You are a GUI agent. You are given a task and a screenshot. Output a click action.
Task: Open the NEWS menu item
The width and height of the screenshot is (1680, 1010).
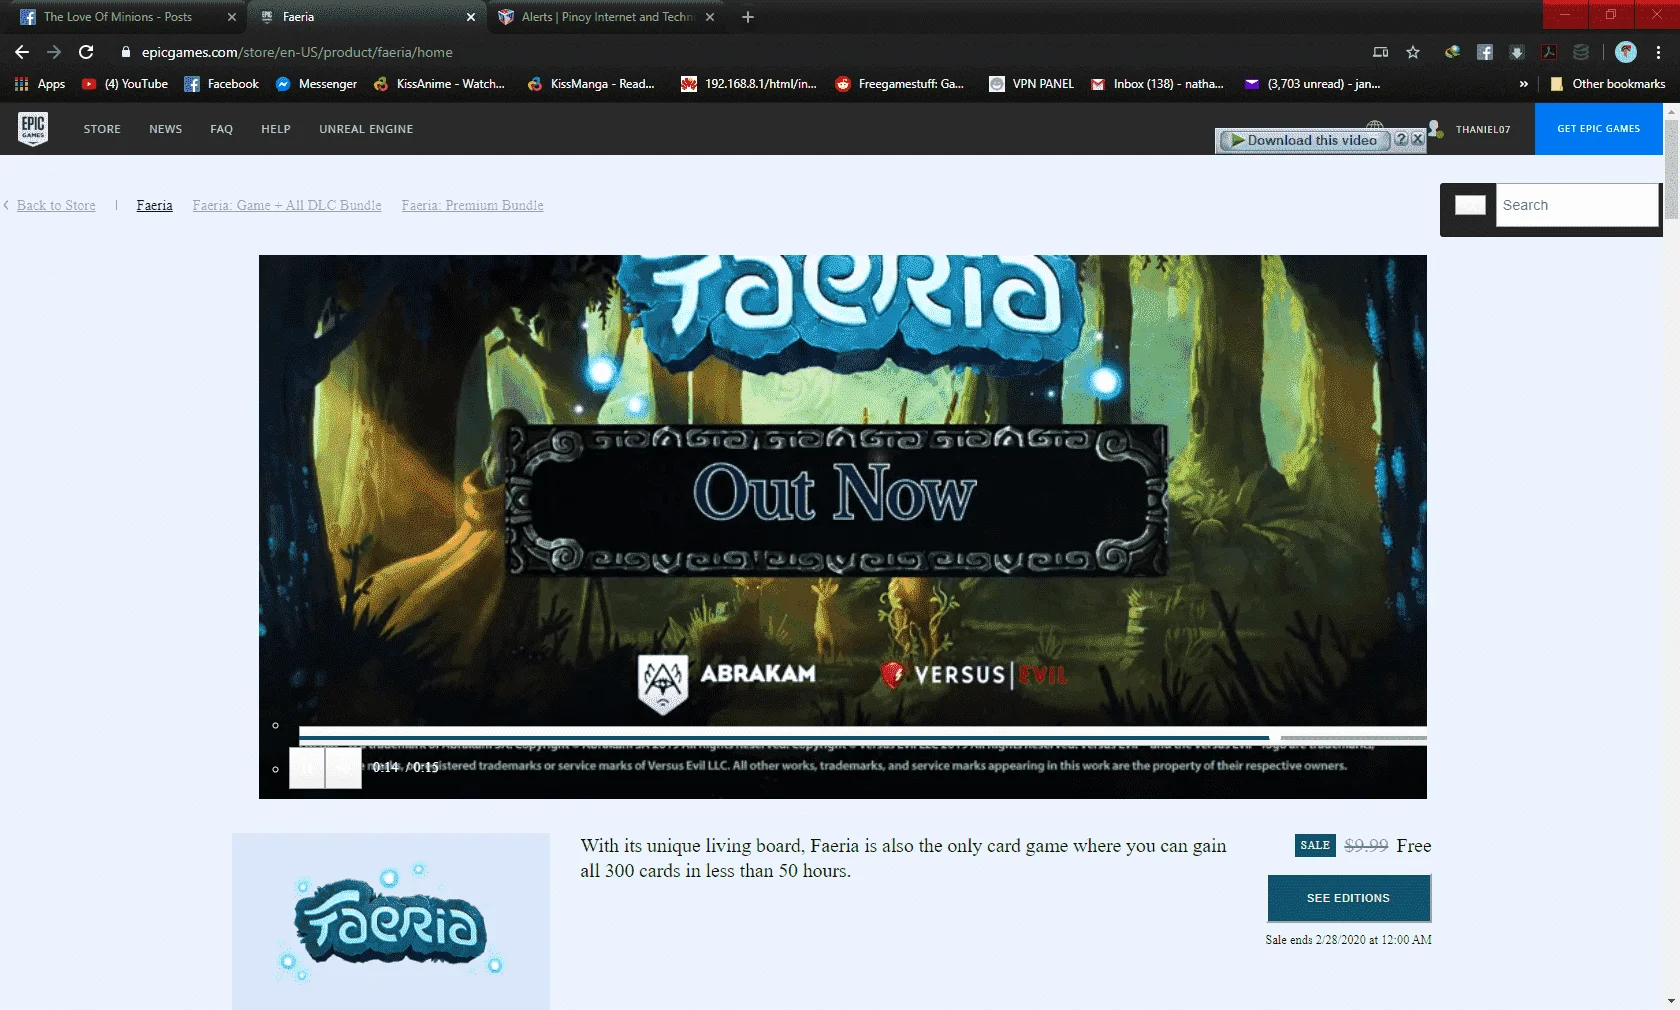click(x=166, y=129)
